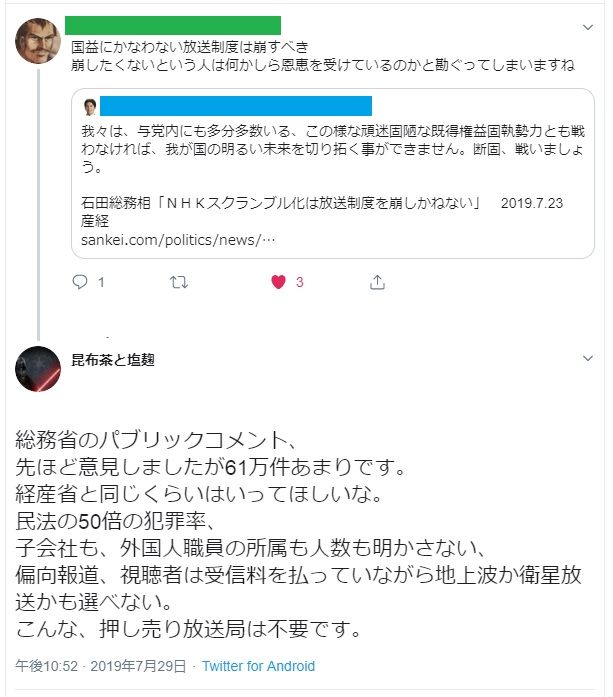The width and height of the screenshot is (613, 697).
Task: Click the reply speech bubble icon
Action: 81,282
